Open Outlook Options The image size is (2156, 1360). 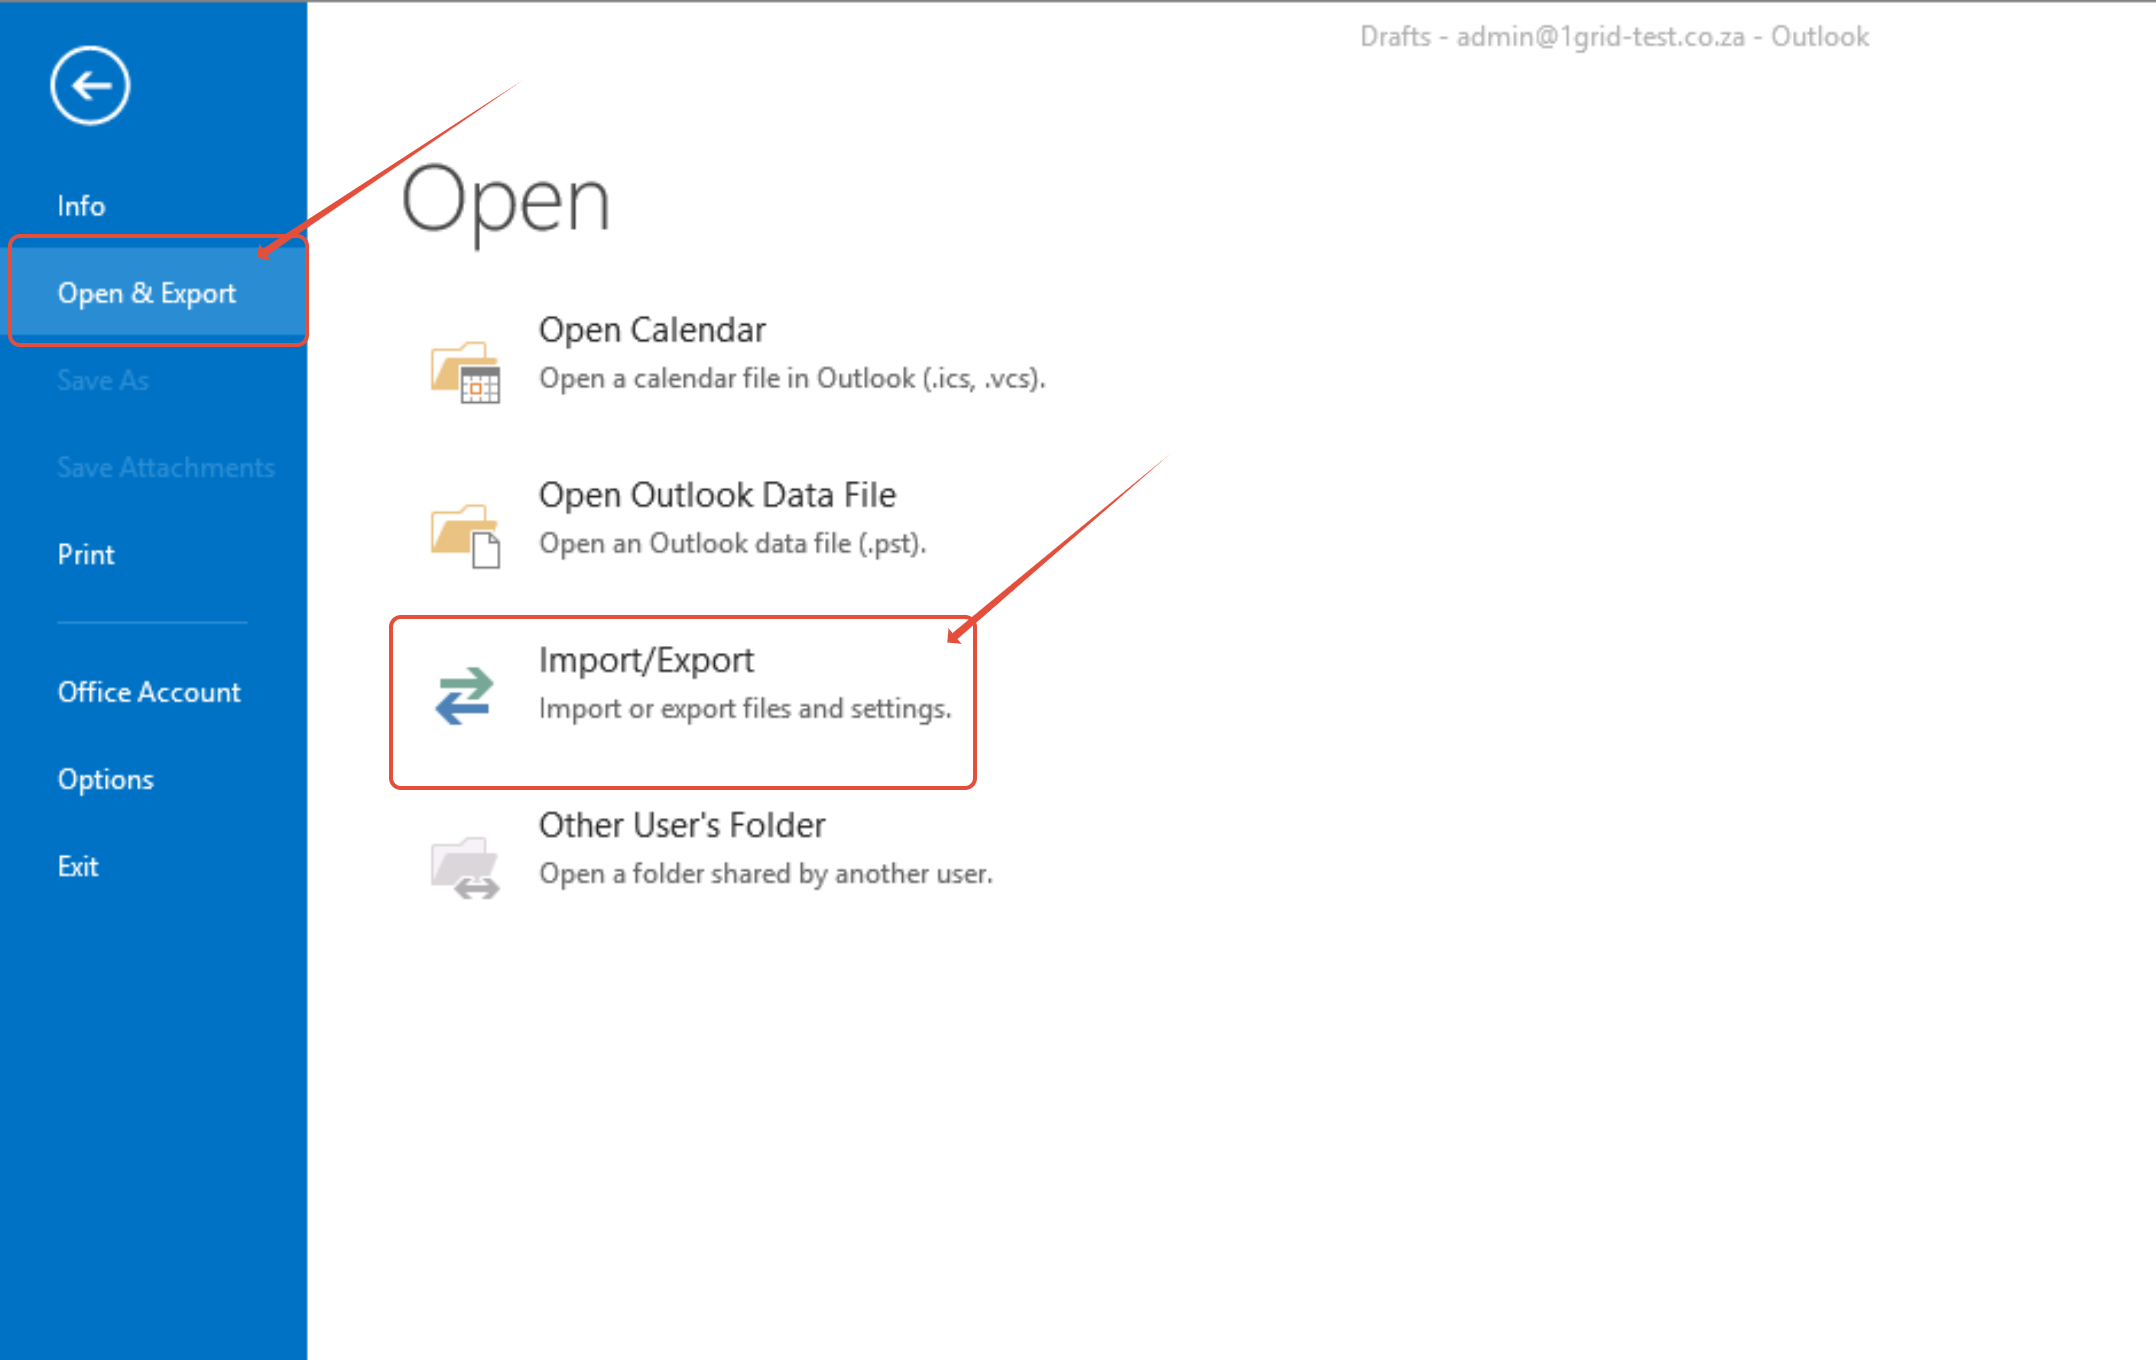(106, 779)
